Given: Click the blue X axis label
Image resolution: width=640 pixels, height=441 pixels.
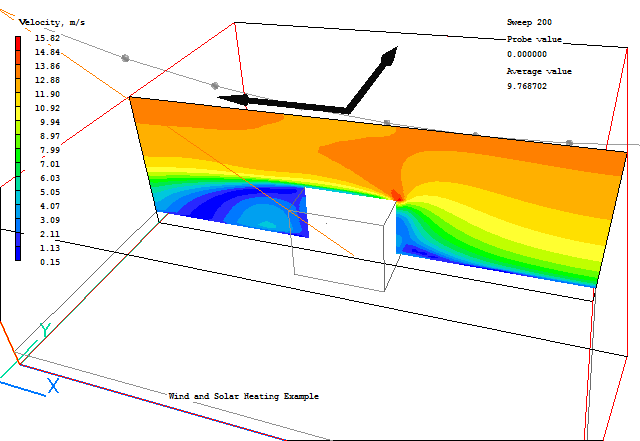Looking at the screenshot, I should (x=54, y=385).
